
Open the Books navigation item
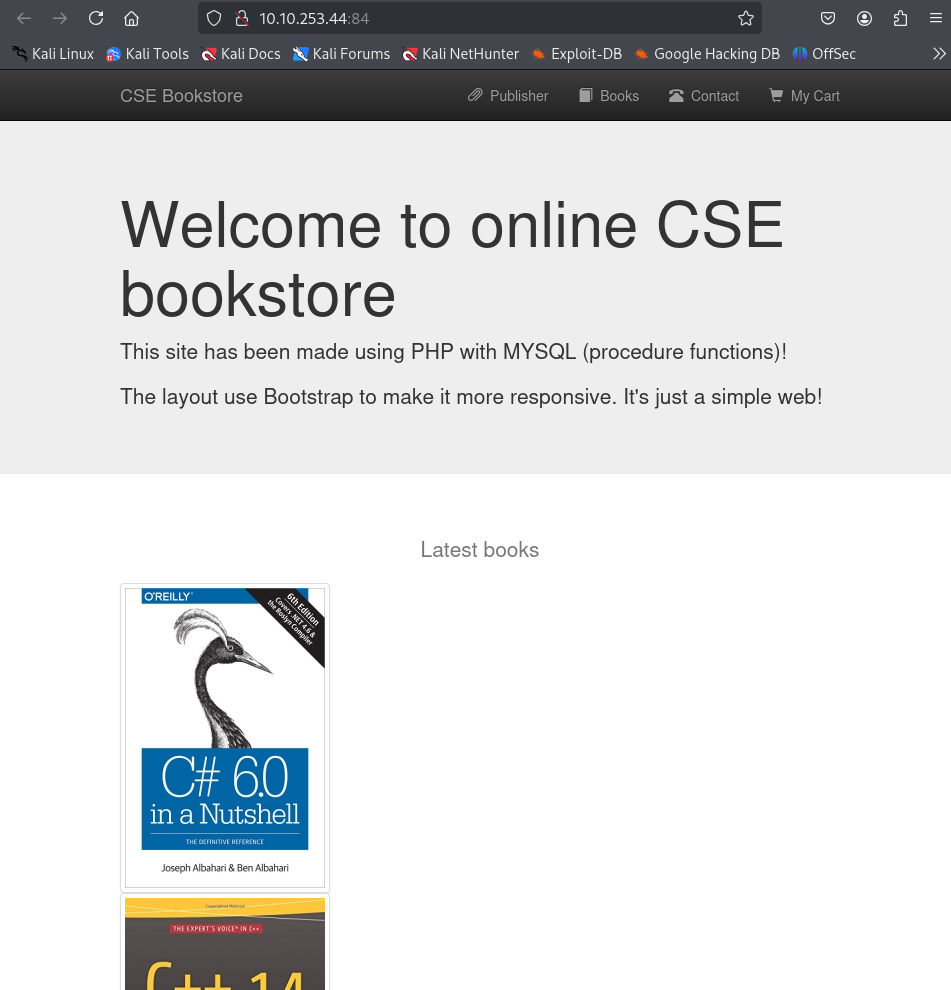pyautogui.click(x=609, y=96)
